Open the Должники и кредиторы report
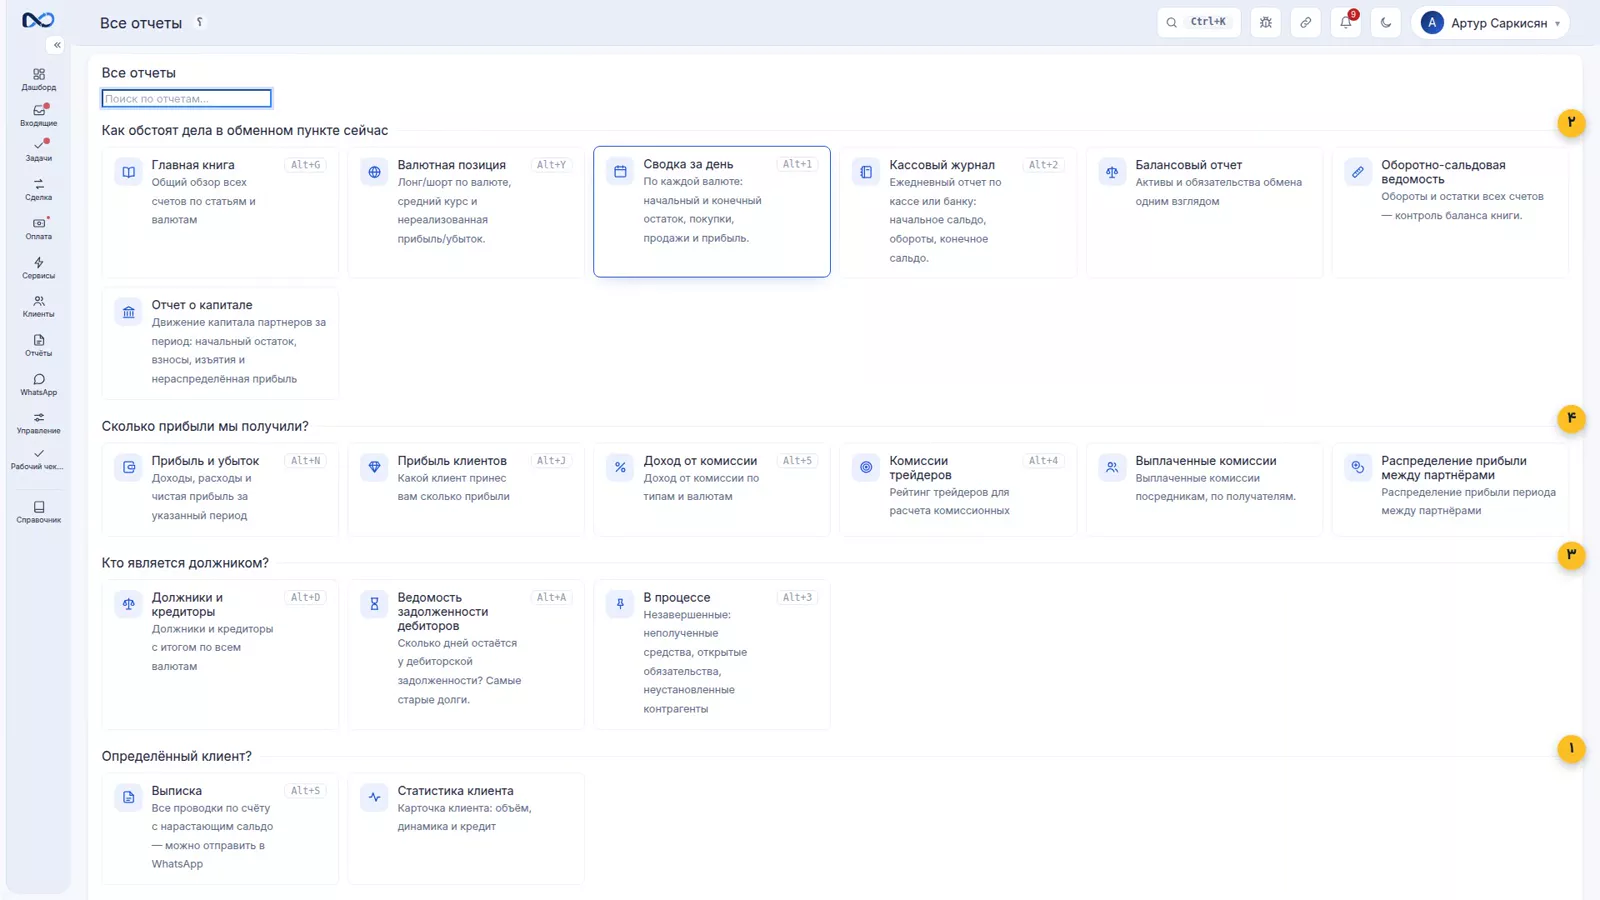 tap(220, 655)
